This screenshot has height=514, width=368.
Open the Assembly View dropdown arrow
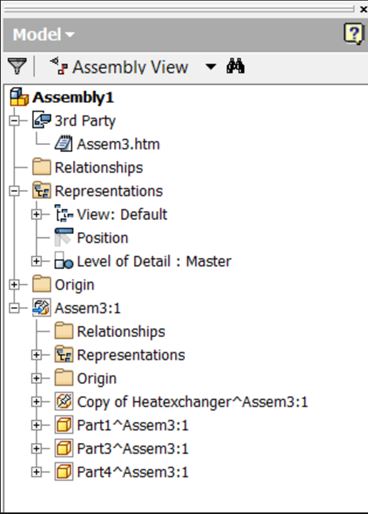(x=211, y=67)
